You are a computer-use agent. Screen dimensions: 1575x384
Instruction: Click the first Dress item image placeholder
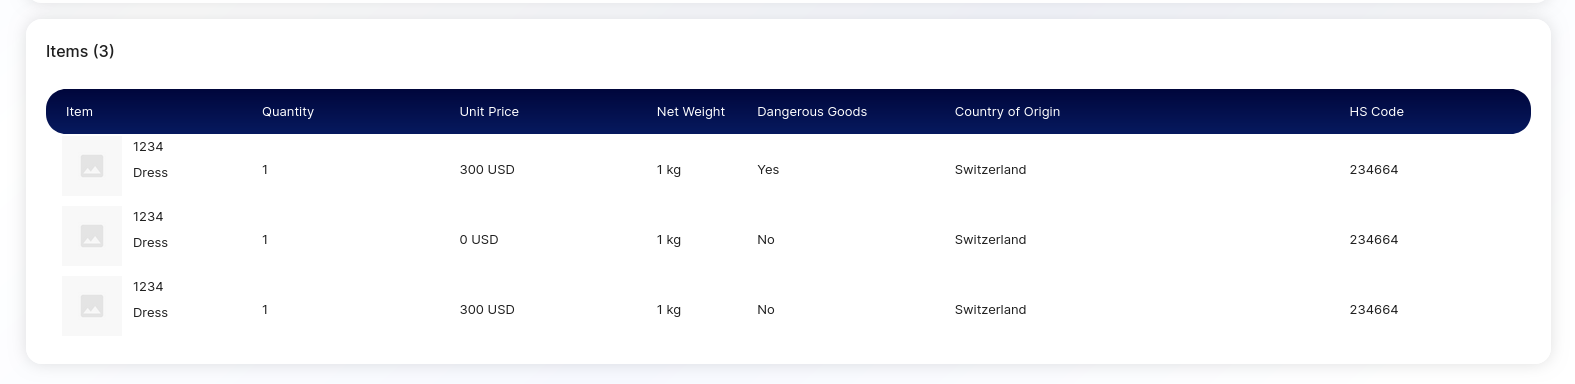[92, 166]
